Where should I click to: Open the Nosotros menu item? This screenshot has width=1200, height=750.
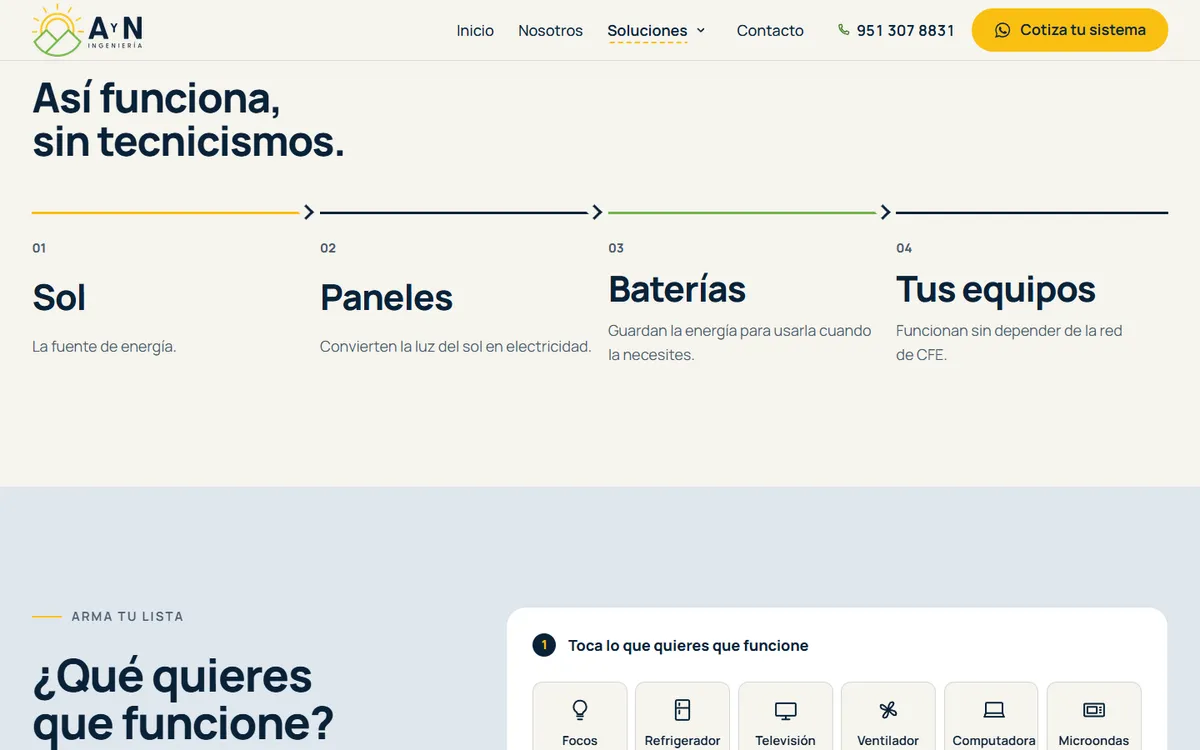(x=550, y=30)
